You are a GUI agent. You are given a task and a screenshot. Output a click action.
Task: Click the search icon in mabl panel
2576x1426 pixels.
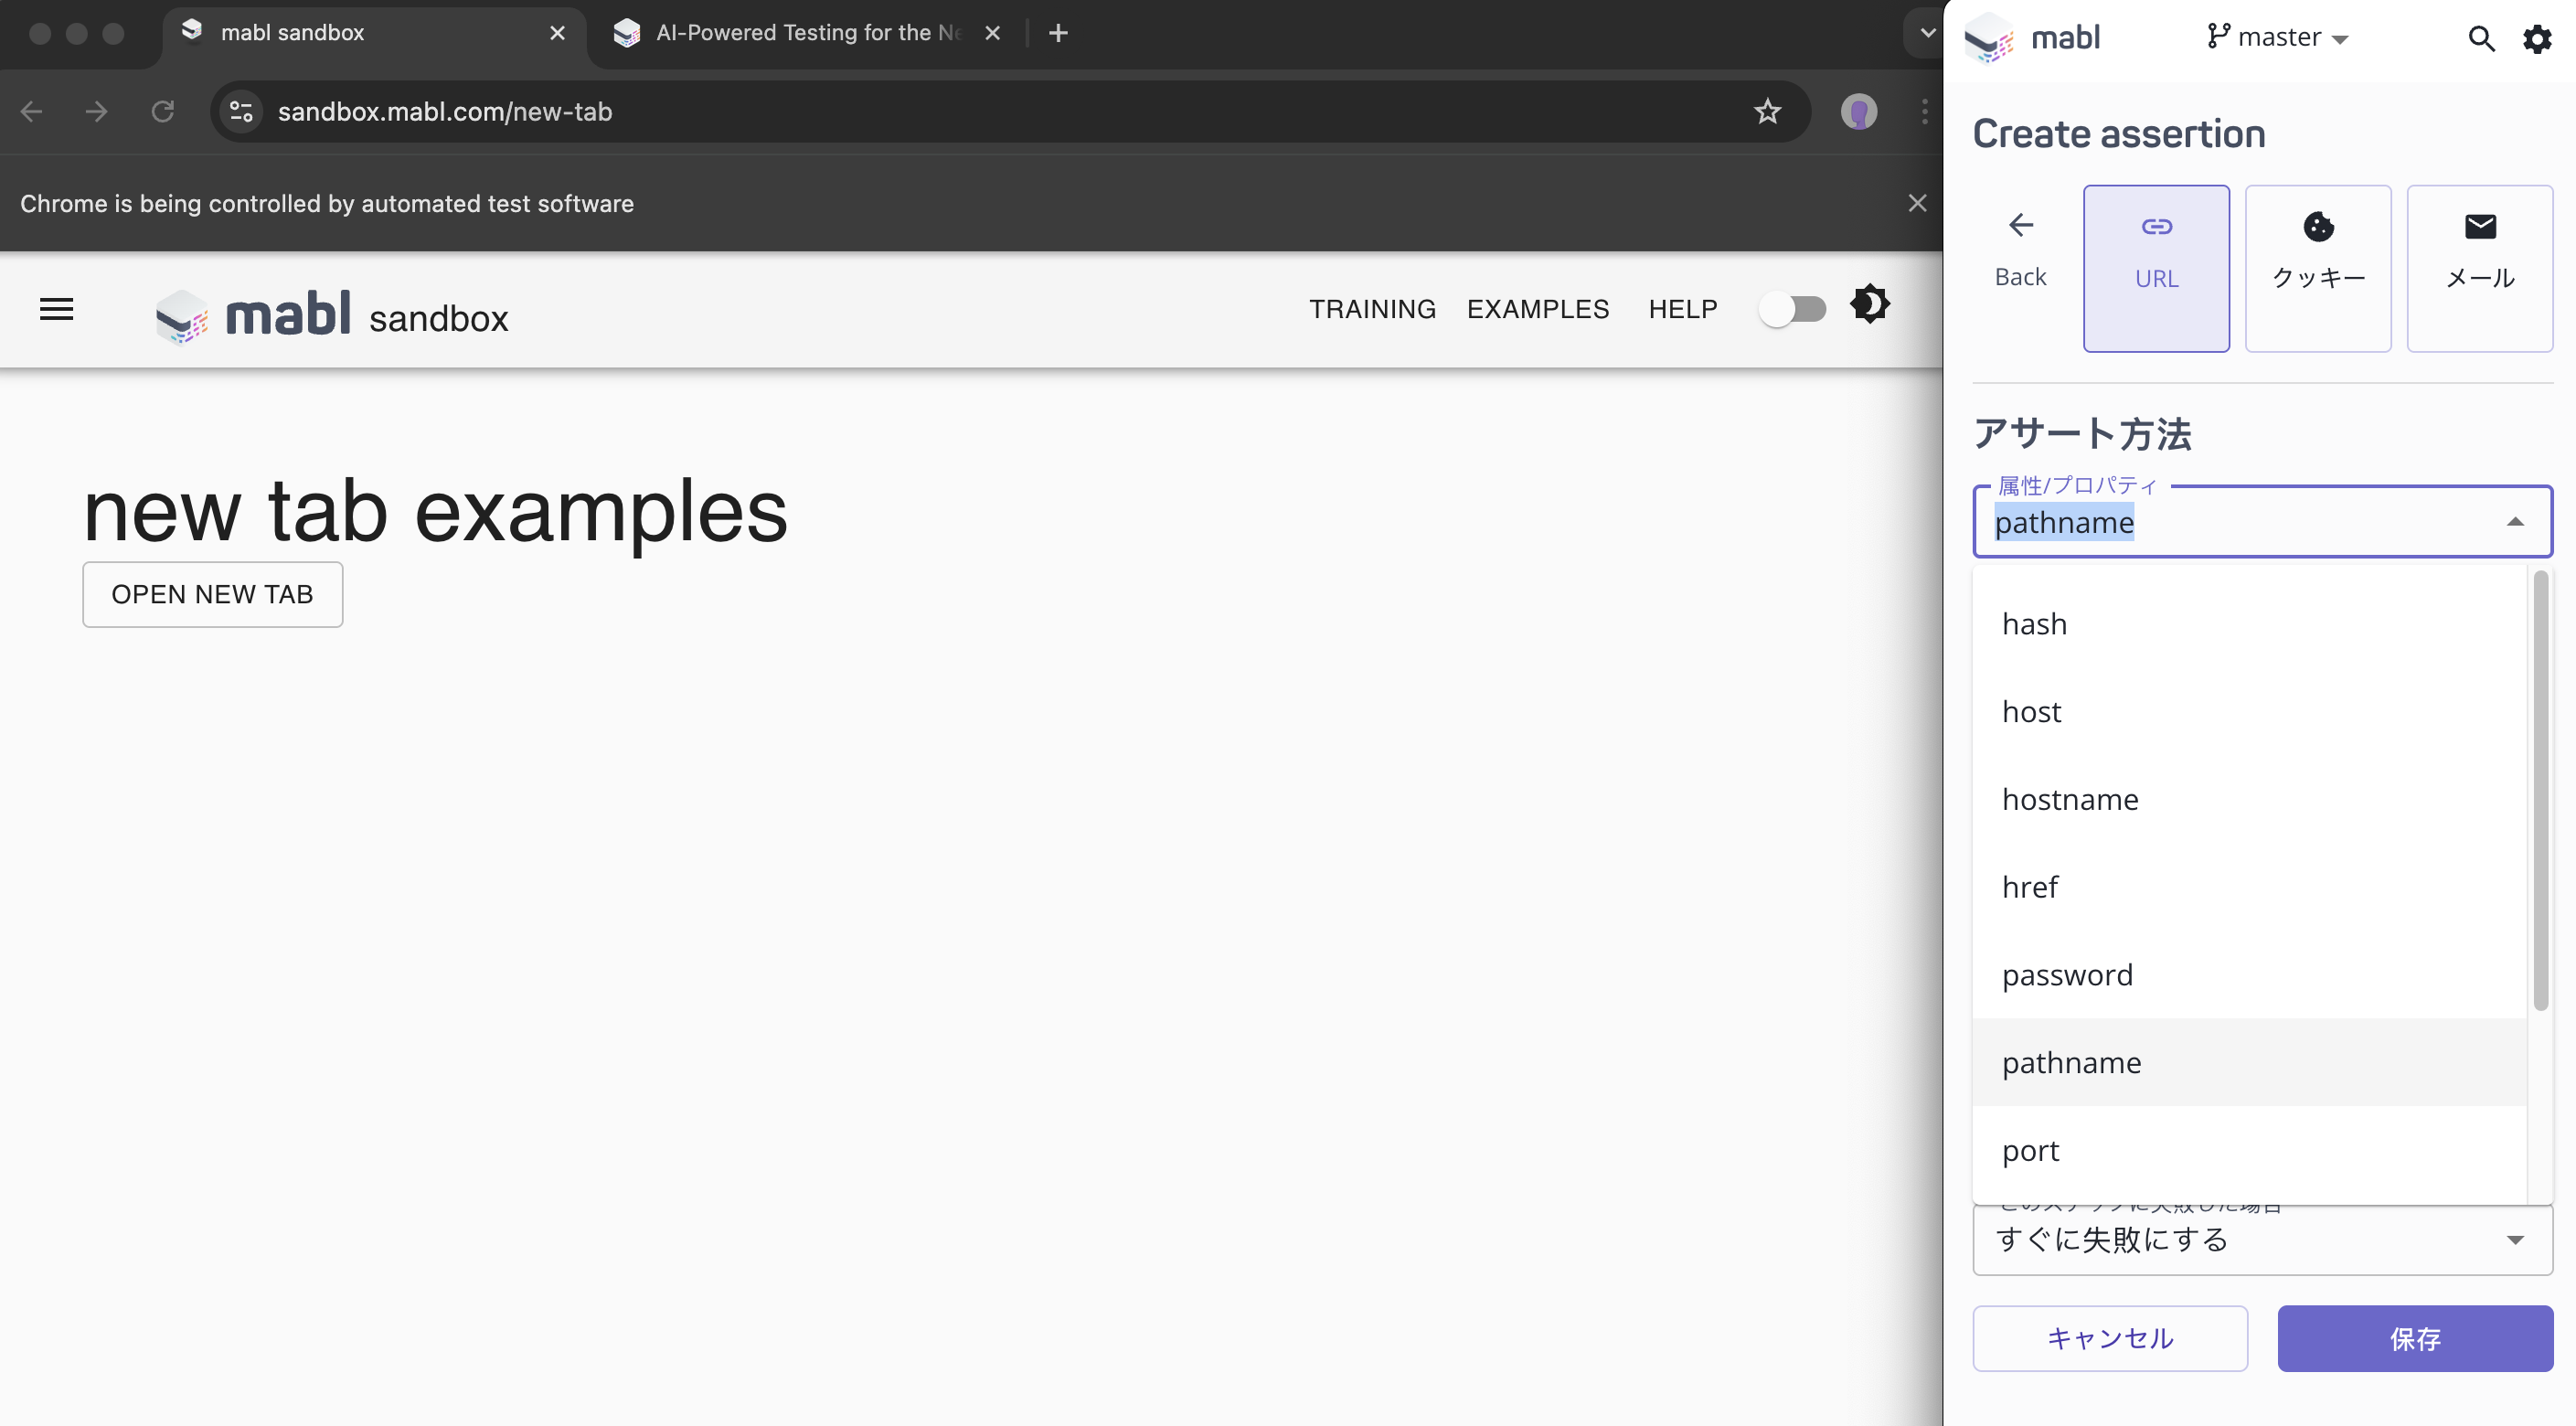coord(2481,39)
